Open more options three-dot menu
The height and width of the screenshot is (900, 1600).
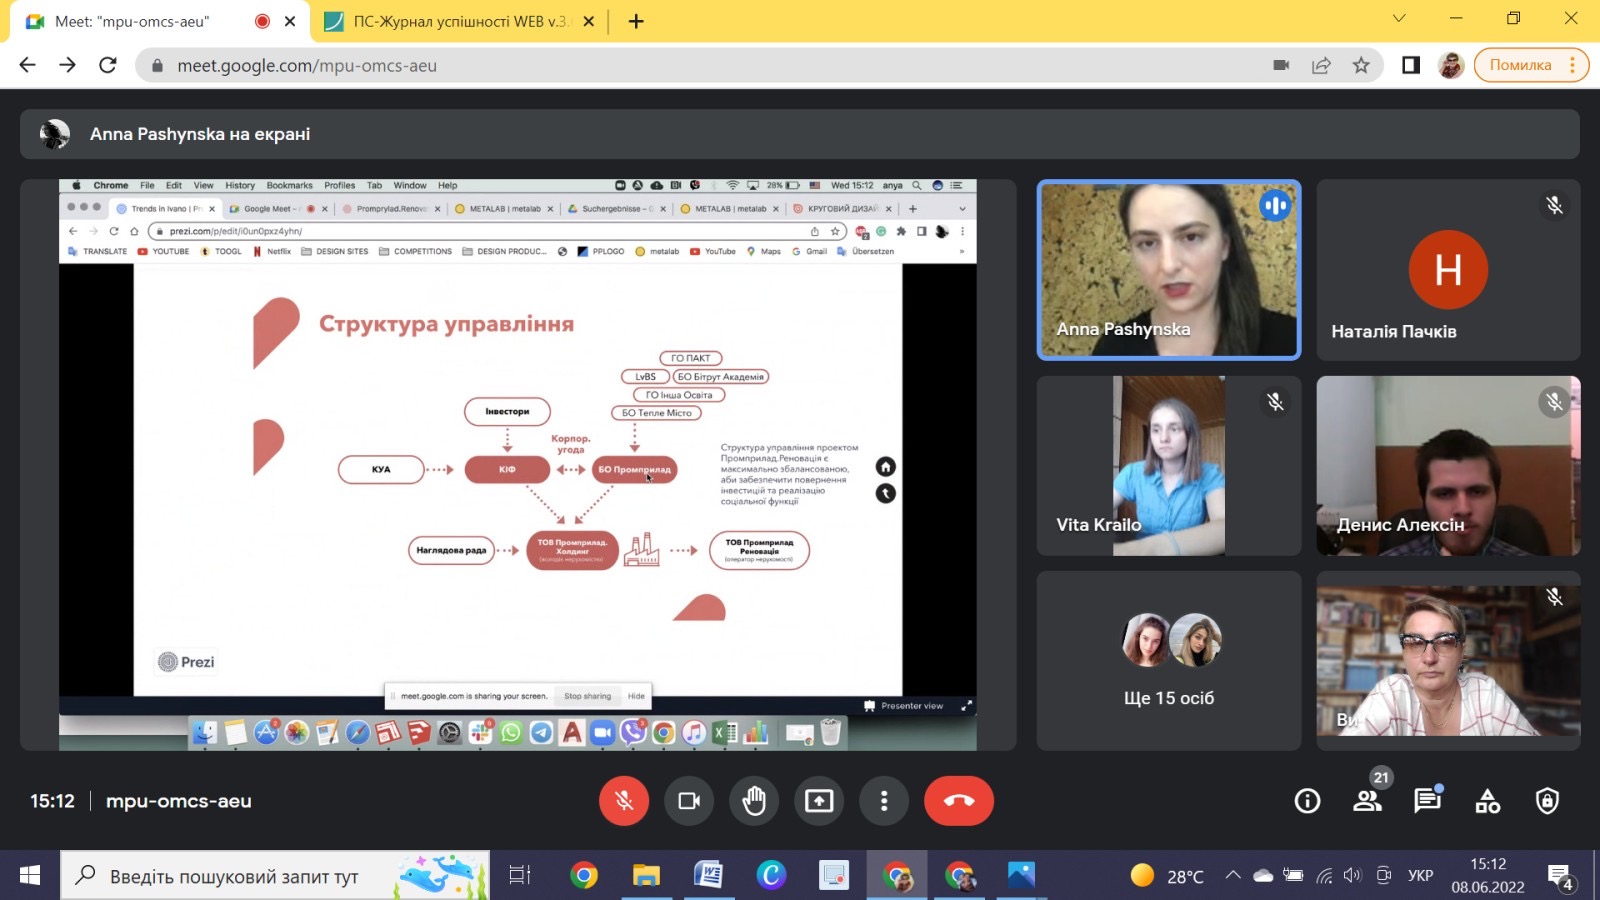coord(884,801)
